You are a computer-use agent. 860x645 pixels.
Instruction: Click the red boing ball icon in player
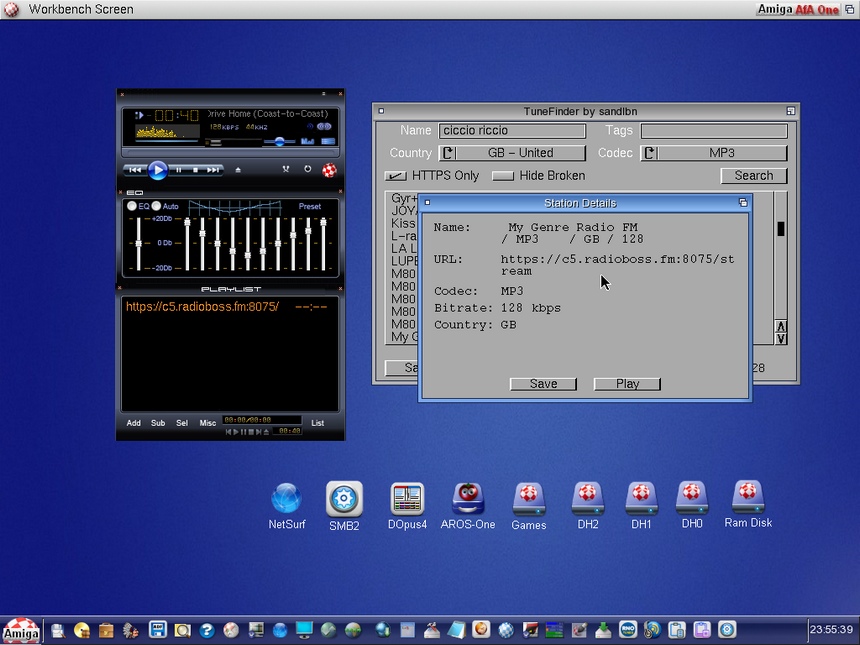[x=329, y=170]
